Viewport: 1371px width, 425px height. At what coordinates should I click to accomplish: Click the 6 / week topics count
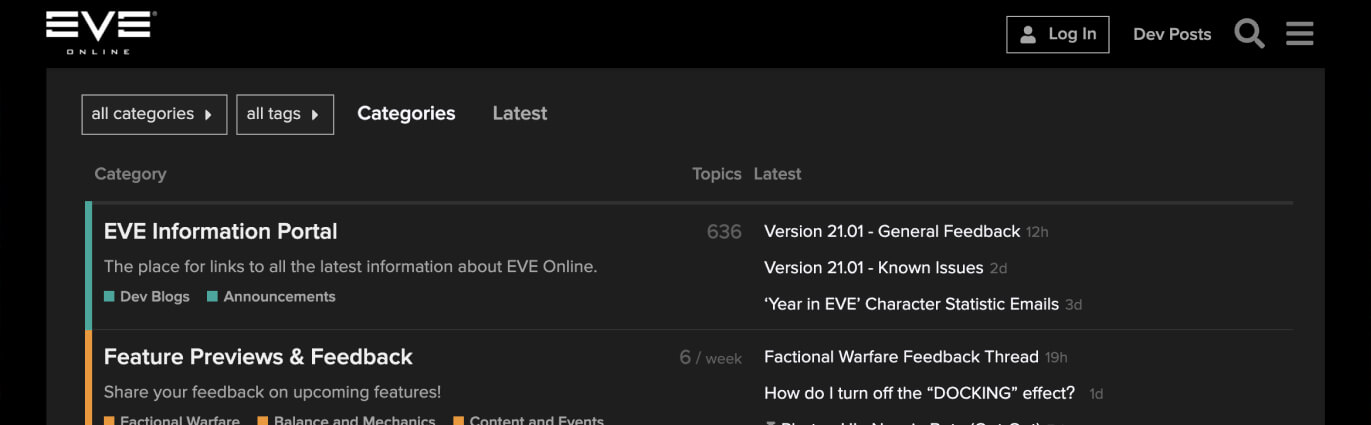pos(710,358)
